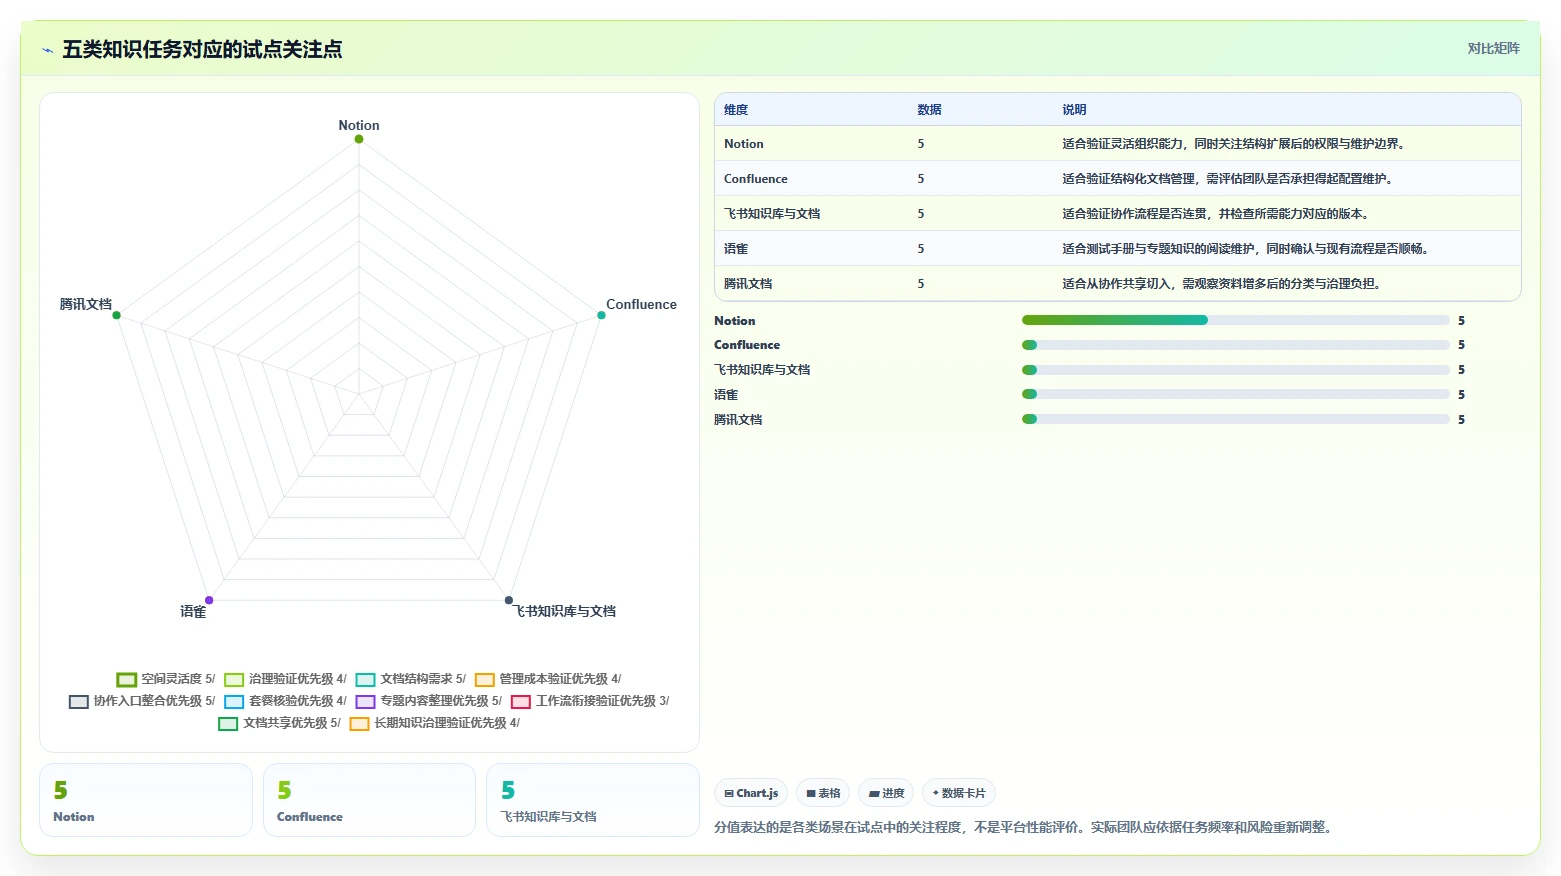Toggle the 管理成本验证优先级 legend series
This screenshot has width=1561, height=876.
548,679
